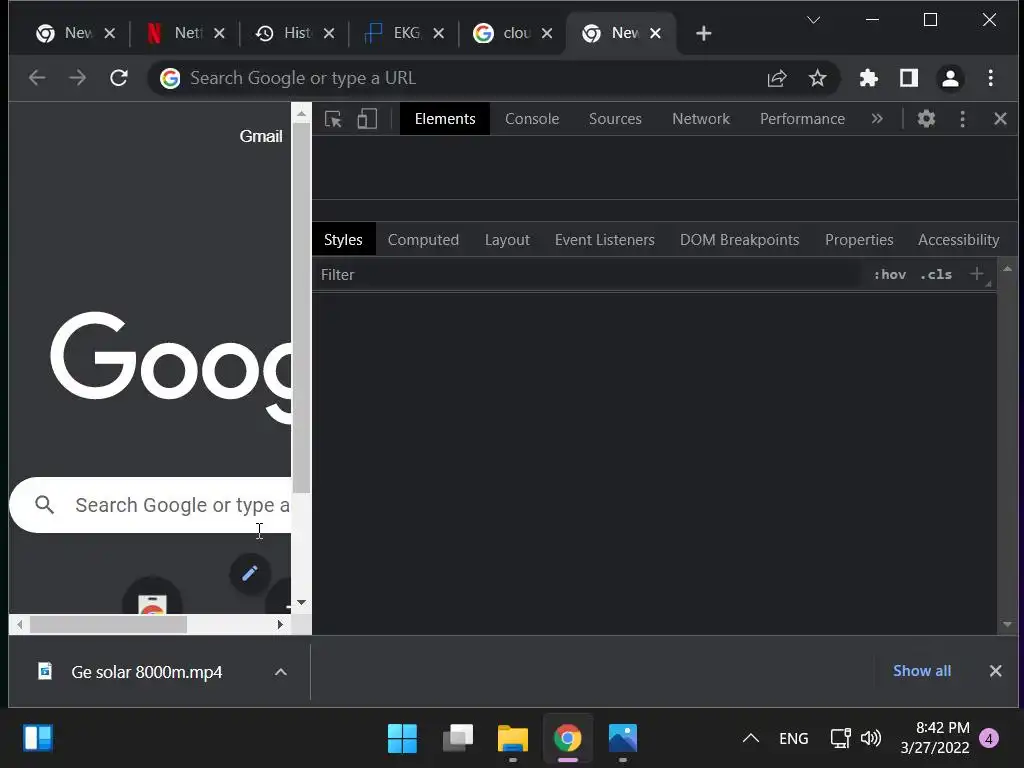Image resolution: width=1024 pixels, height=768 pixels.
Task: Select the Styles sub-tab
Action: 343,240
